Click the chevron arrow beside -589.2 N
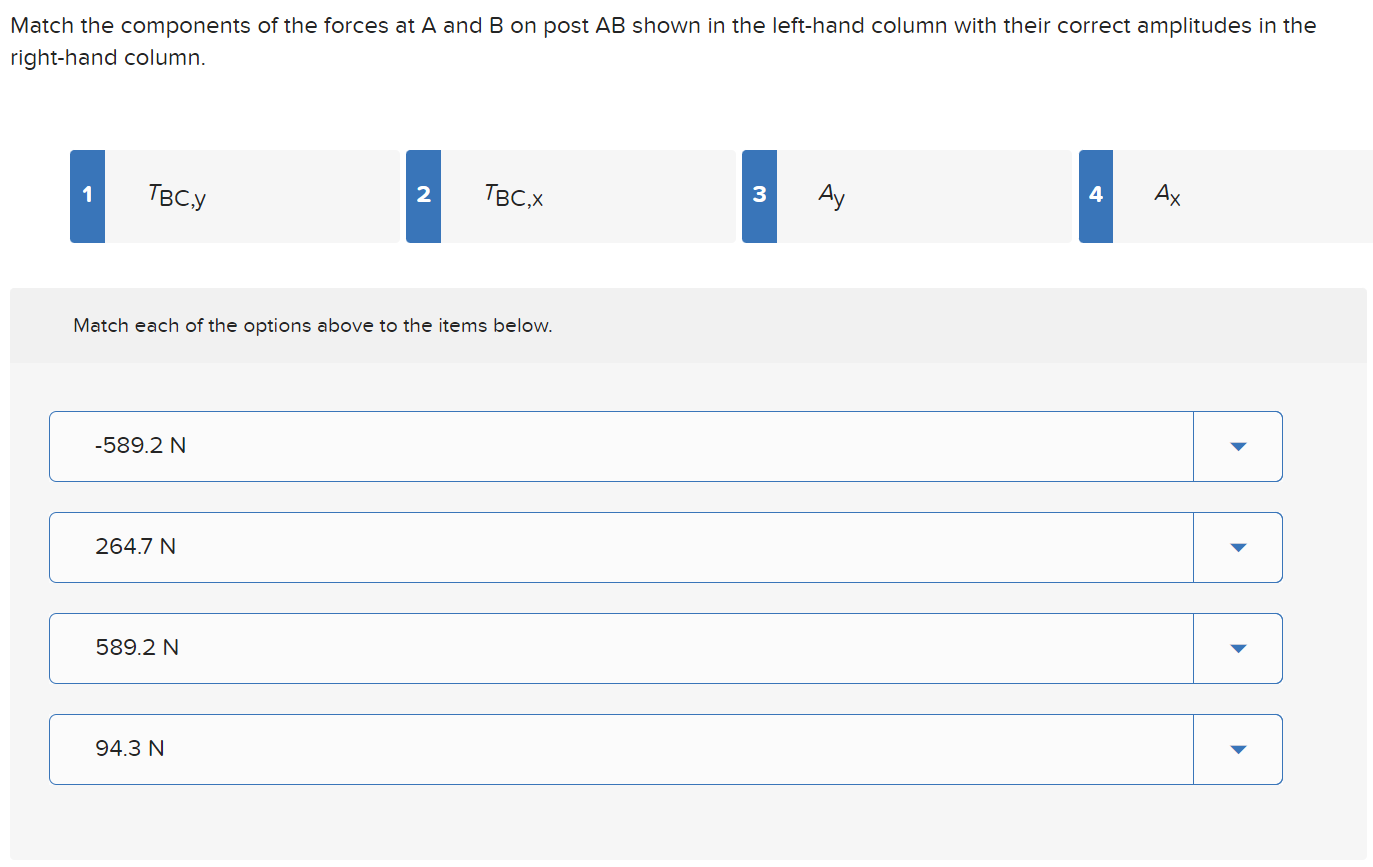The image size is (1373, 867). click(x=1238, y=446)
